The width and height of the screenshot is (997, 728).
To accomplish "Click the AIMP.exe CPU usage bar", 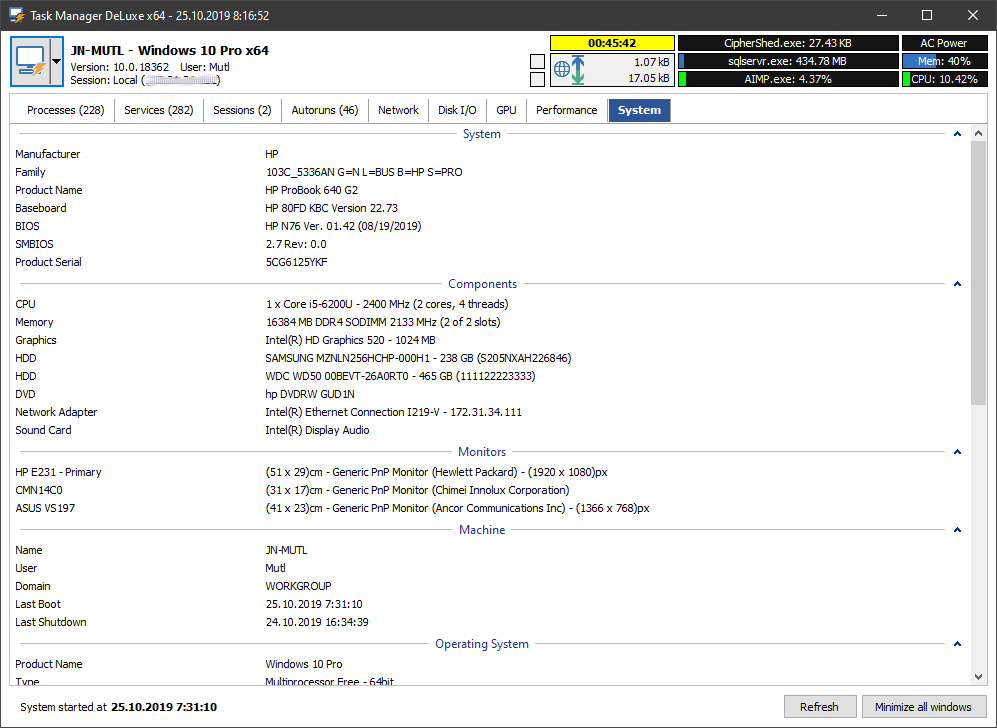I will point(788,79).
